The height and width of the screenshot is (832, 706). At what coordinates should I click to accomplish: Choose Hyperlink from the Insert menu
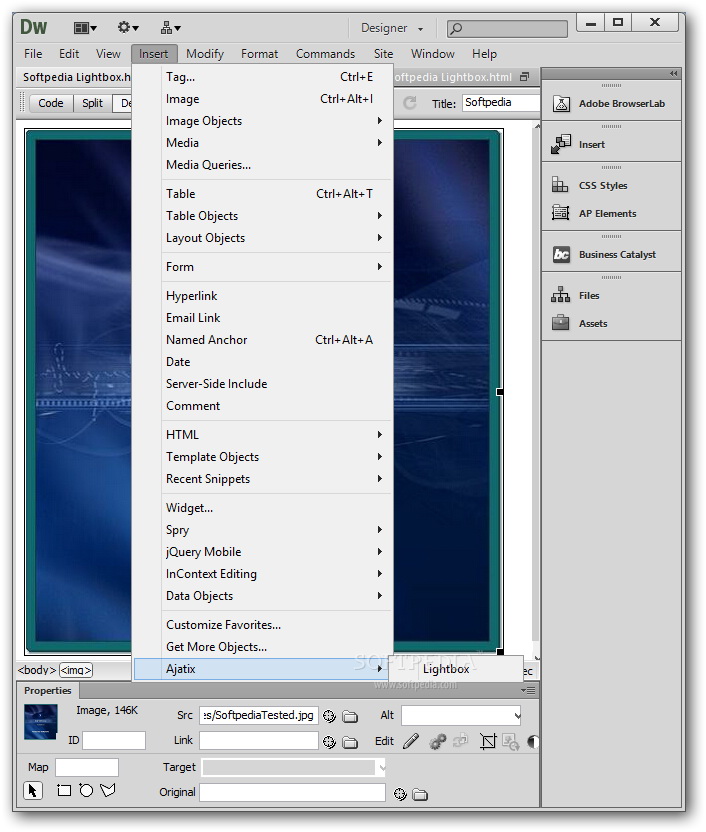coord(191,296)
